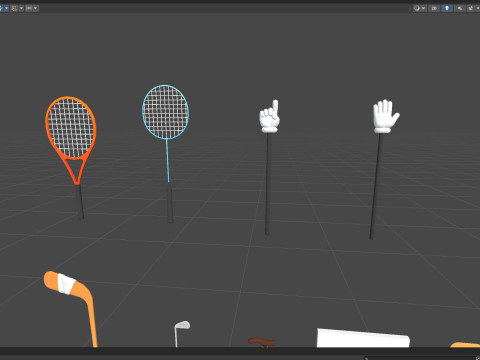This screenshot has width=480, height=360.
Task: Toggle the 2D view button
Action: tap(434, 8)
